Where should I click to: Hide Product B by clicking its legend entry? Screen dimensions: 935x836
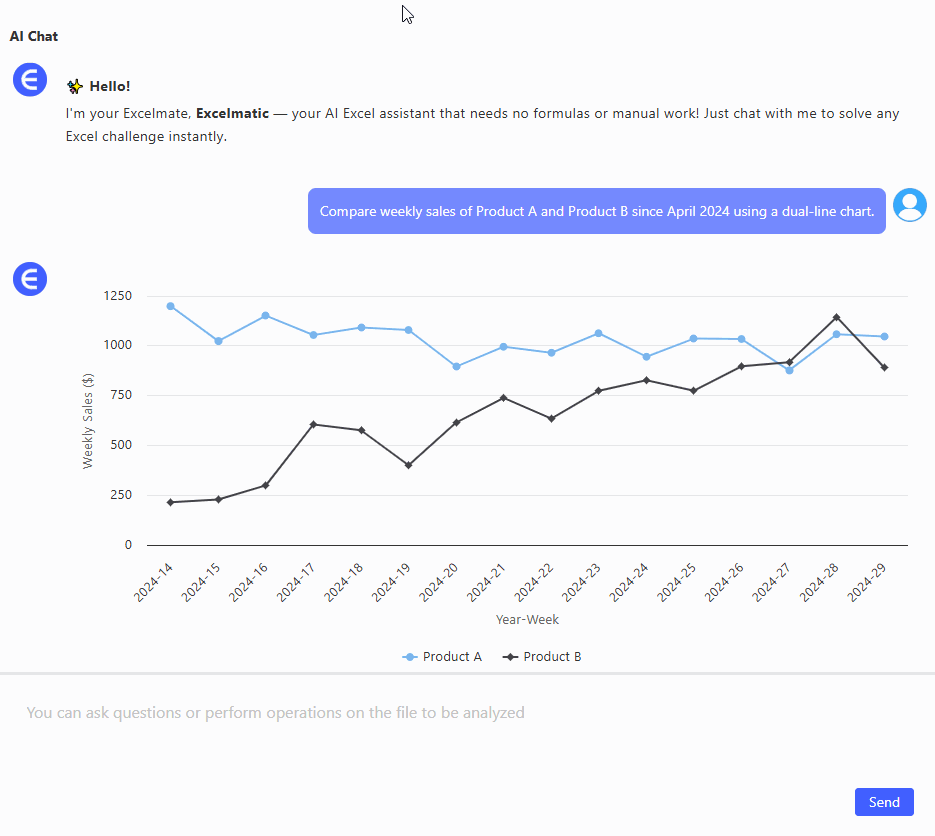(x=541, y=656)
